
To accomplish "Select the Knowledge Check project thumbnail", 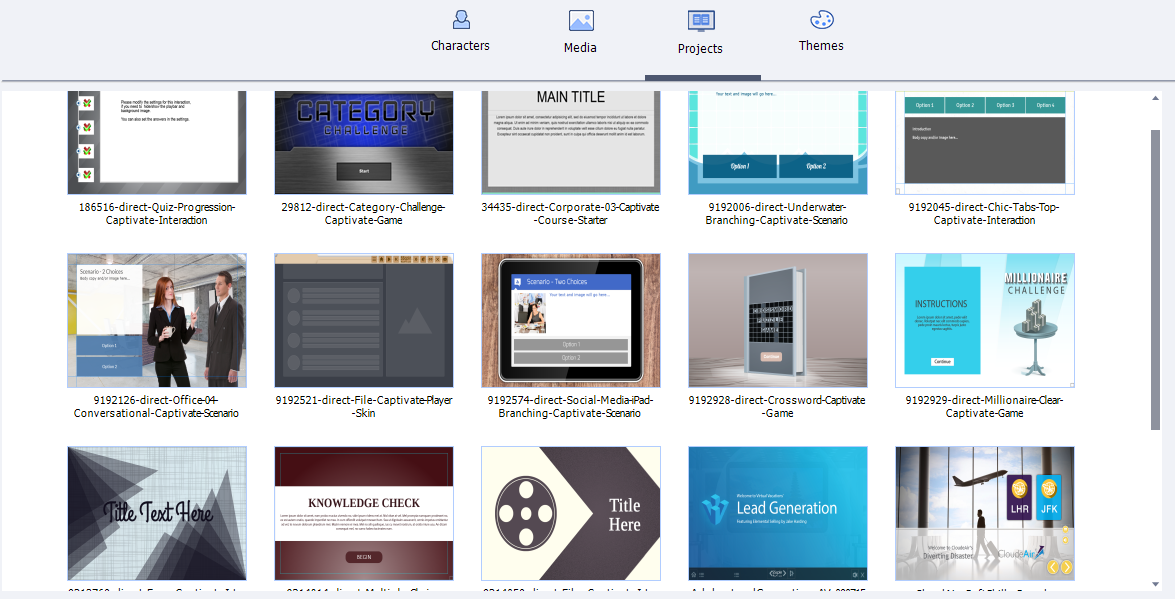I will (364, 513).
